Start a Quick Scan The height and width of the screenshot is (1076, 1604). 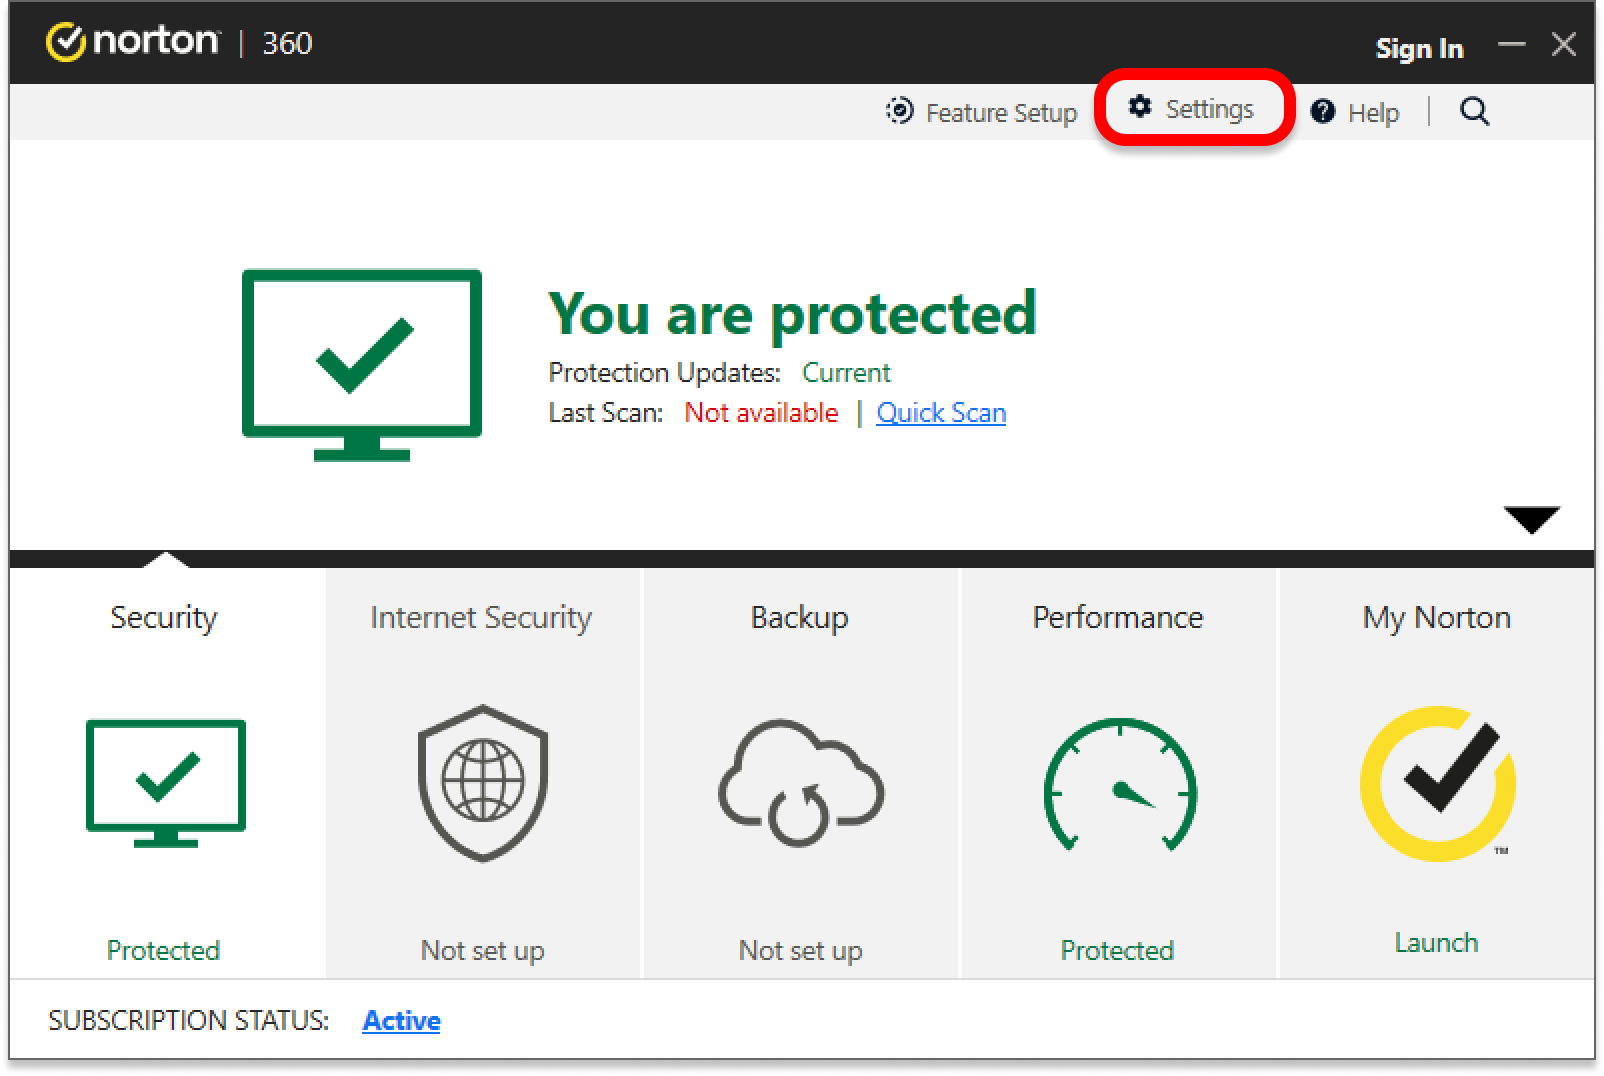[x=941, y=413]
